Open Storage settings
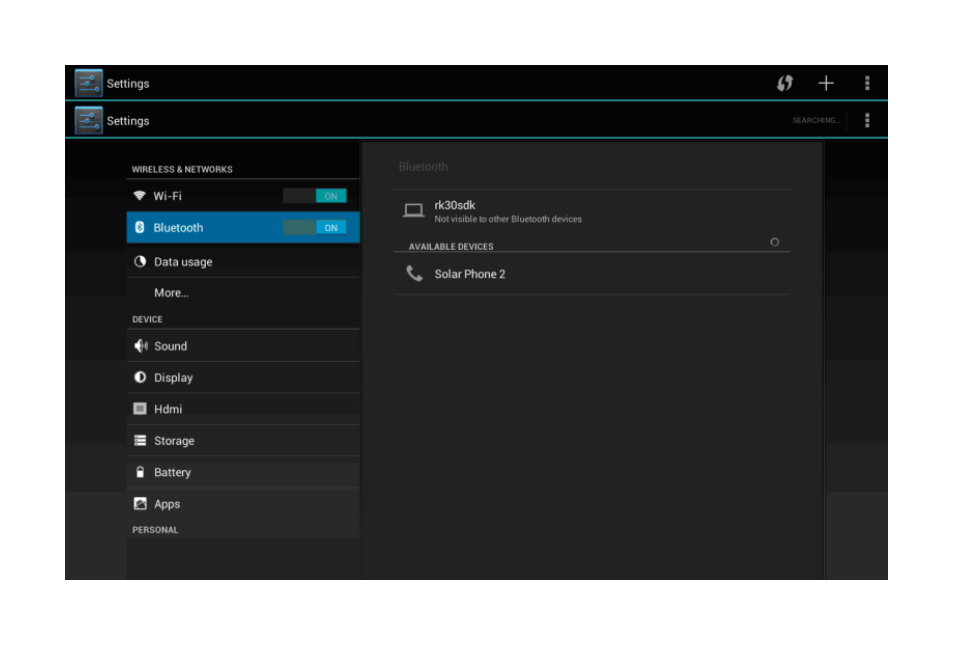 coord(243,441)
